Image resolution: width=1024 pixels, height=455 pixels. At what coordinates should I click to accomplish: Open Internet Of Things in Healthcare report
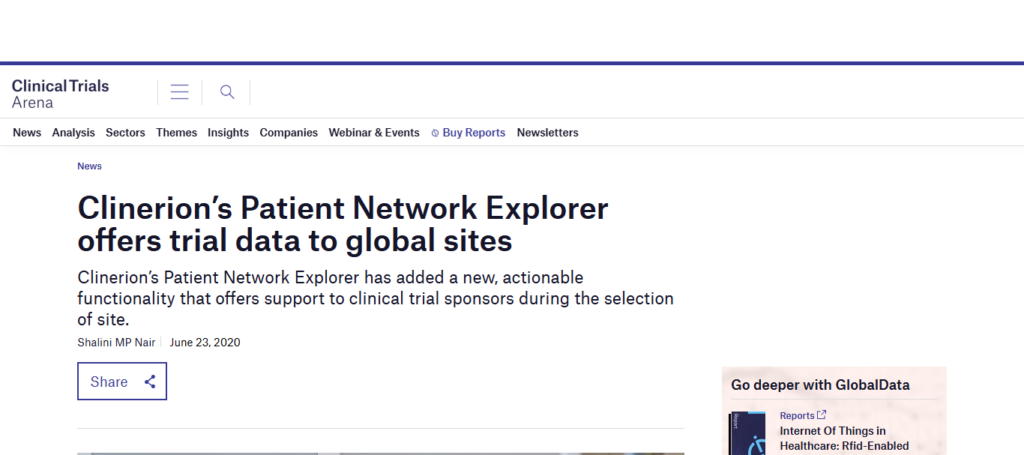coord(844,438)
